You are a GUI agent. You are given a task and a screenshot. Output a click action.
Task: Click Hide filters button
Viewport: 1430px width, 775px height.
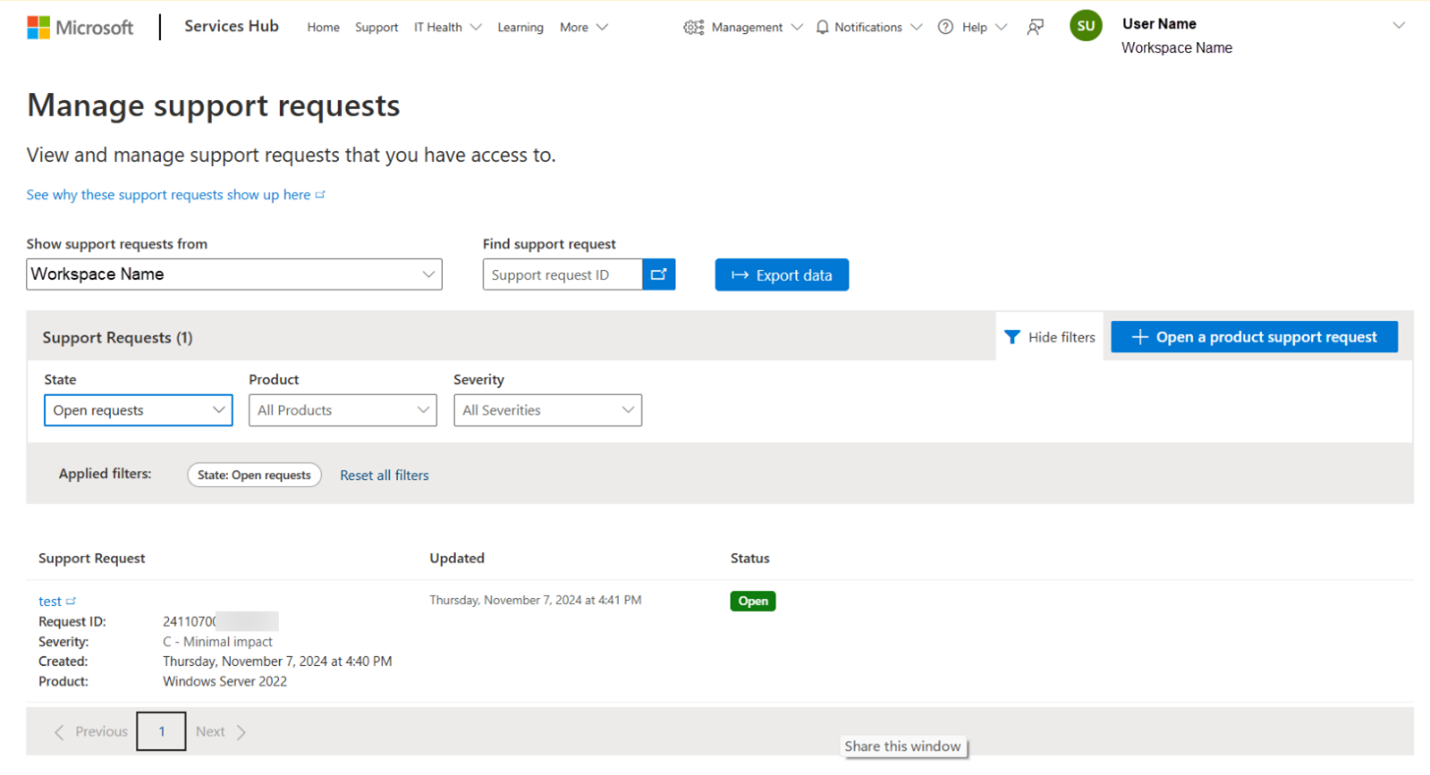1050,337
